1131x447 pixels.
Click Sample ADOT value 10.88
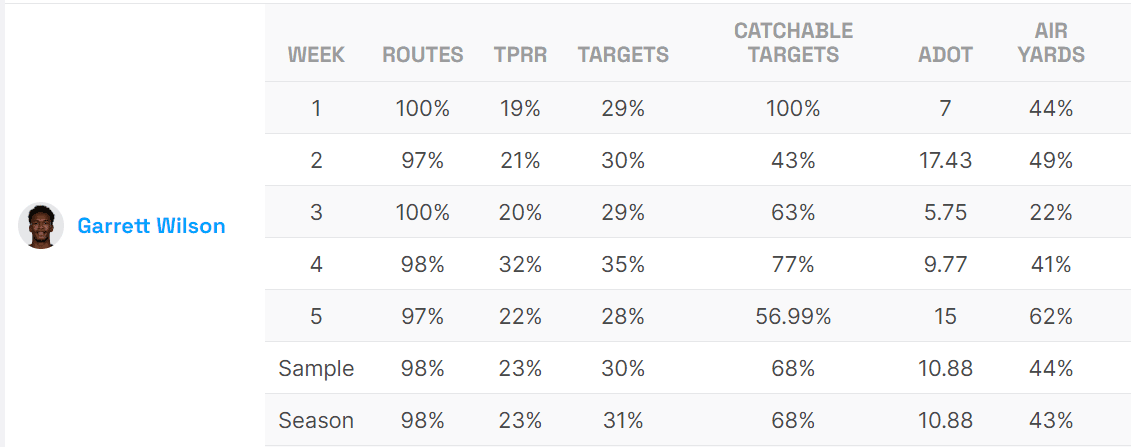[945, 368]
